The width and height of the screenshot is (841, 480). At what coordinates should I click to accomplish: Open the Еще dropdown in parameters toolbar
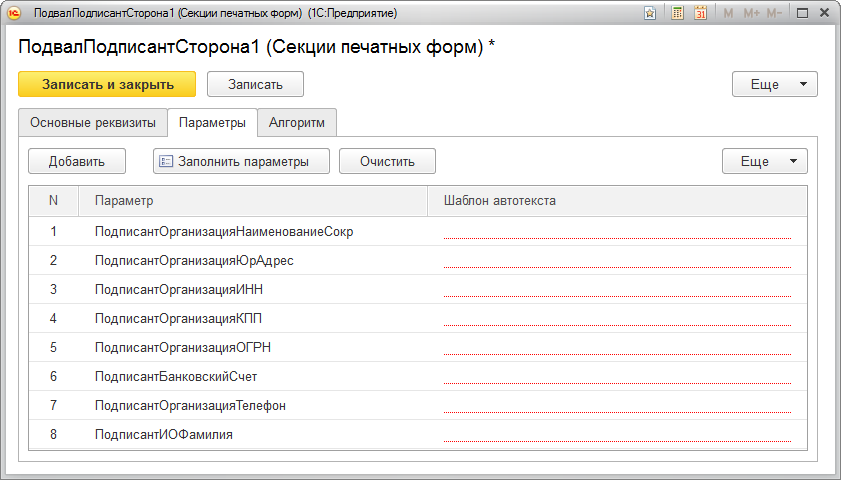coord(764,161)
